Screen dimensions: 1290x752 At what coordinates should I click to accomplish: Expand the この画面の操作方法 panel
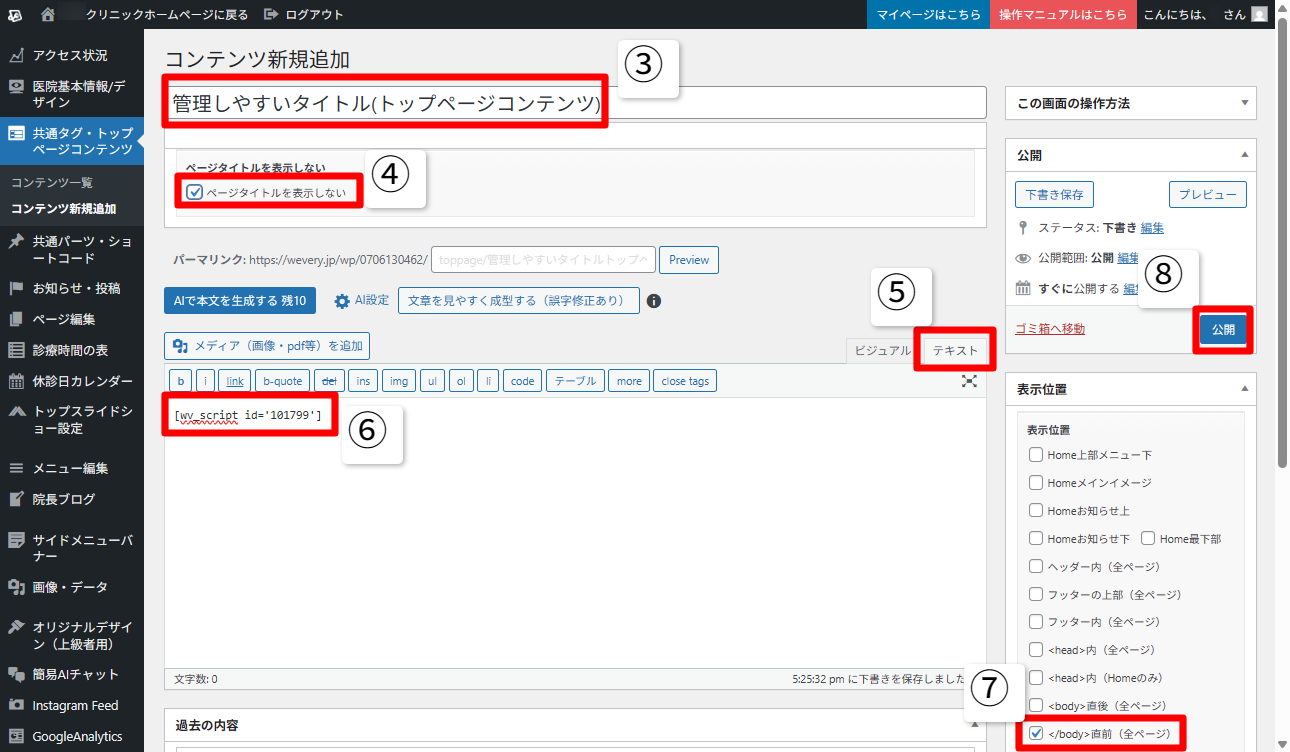click(x=1244, y=103)
